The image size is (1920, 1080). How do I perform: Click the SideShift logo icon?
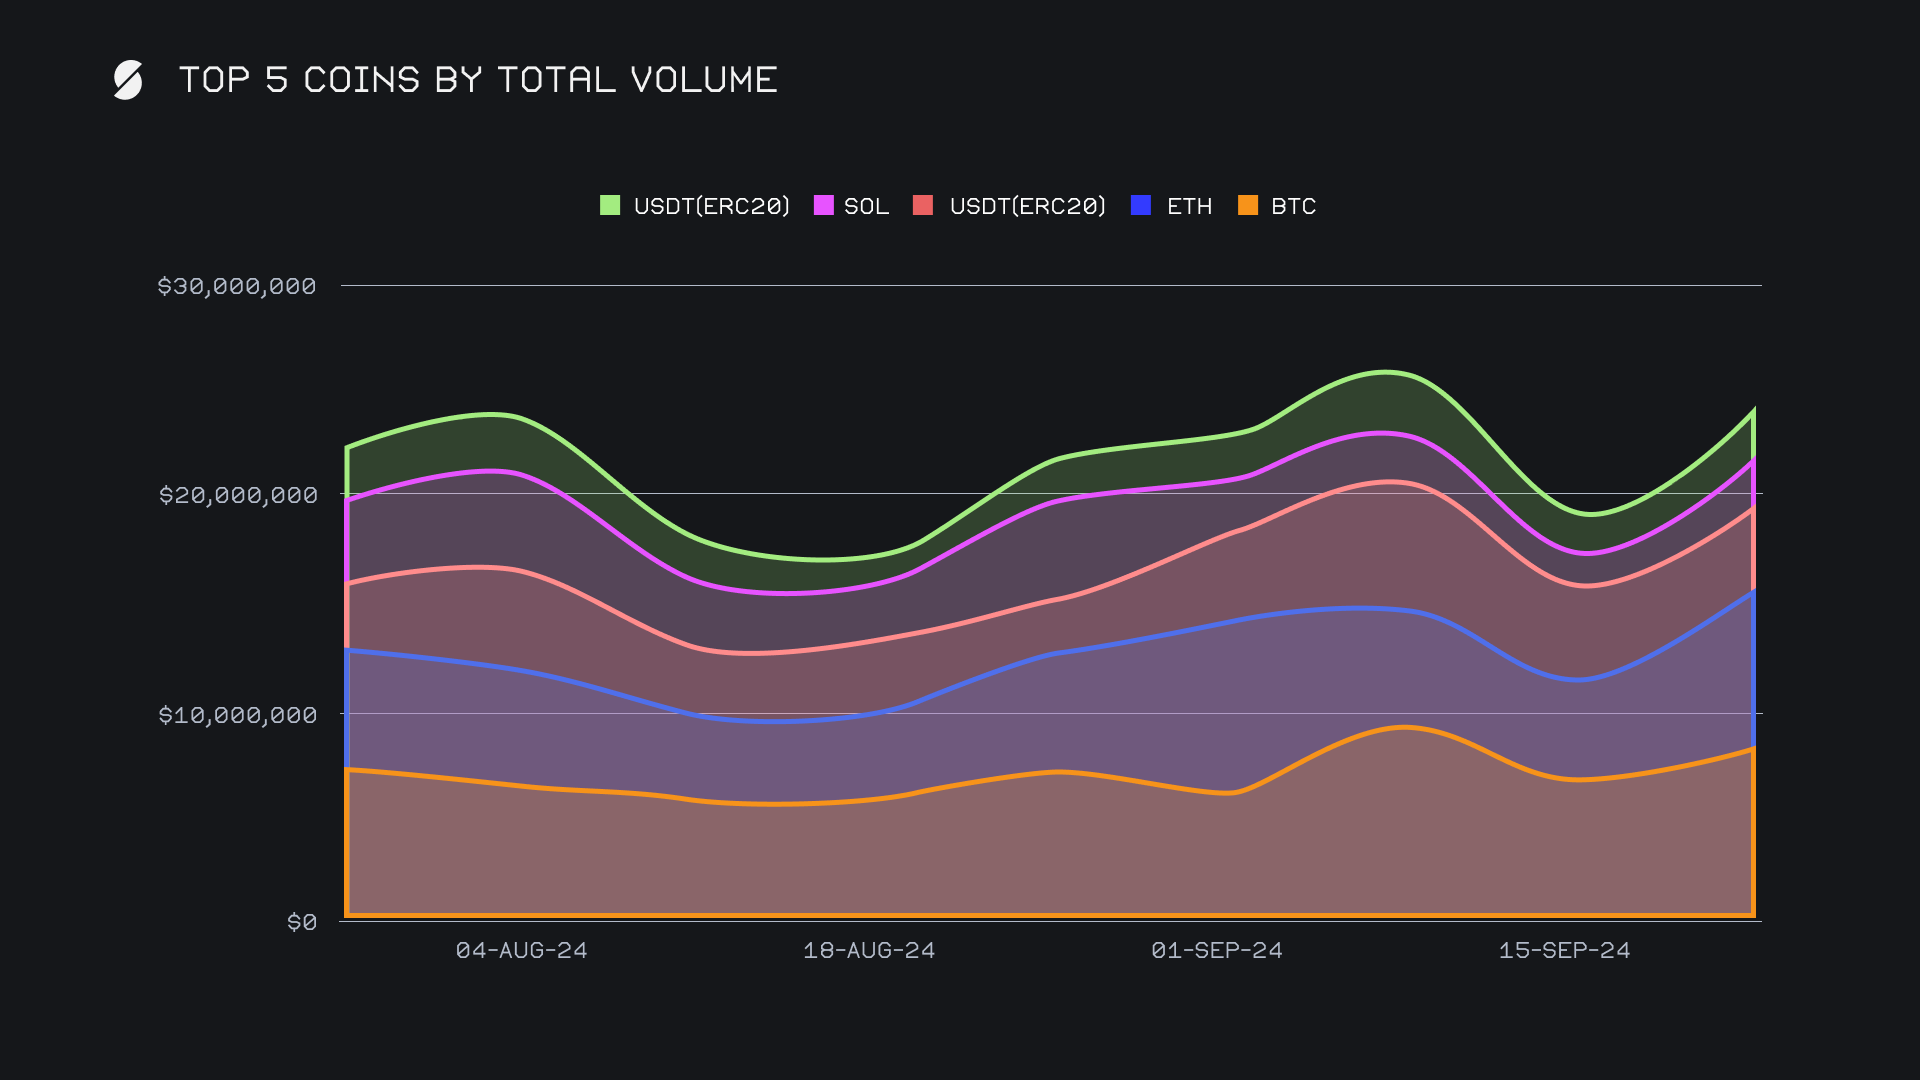(x=128, y=80)
